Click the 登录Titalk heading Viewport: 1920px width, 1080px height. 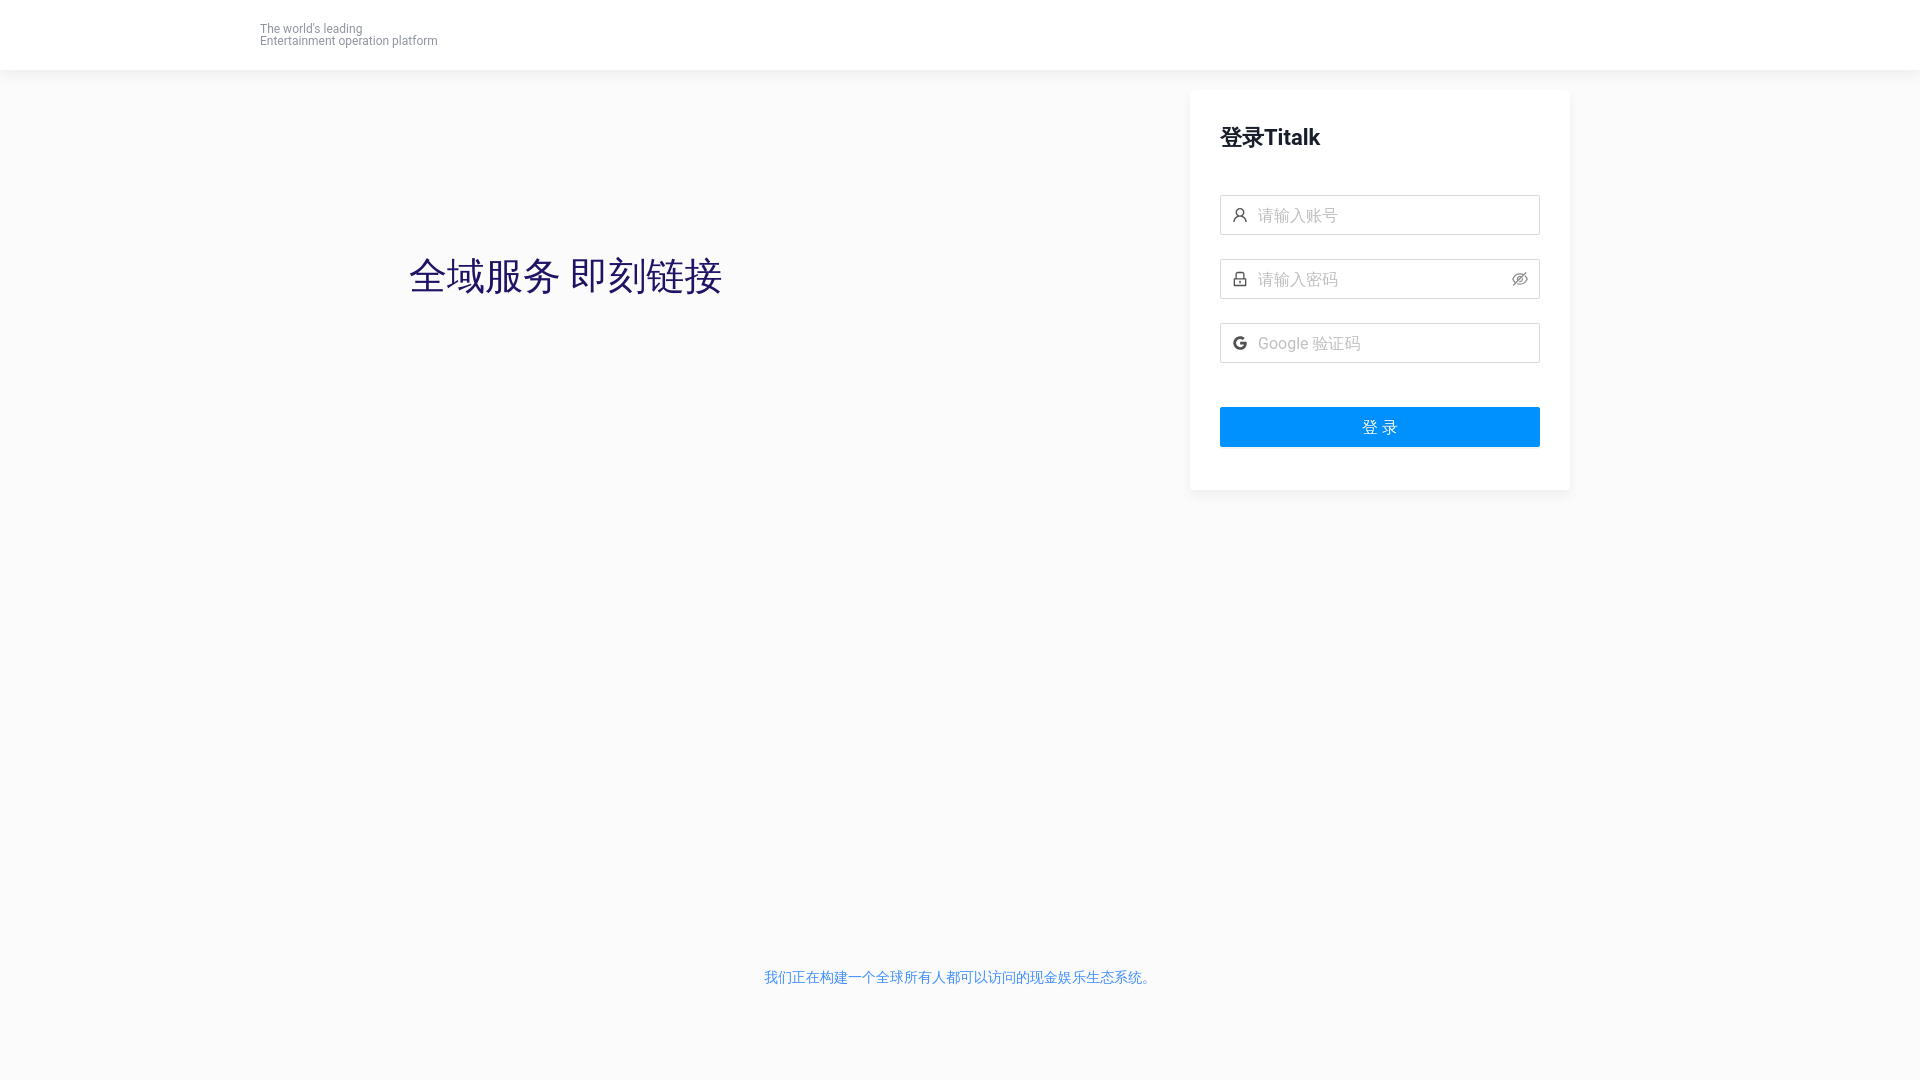coord(1270,138)
